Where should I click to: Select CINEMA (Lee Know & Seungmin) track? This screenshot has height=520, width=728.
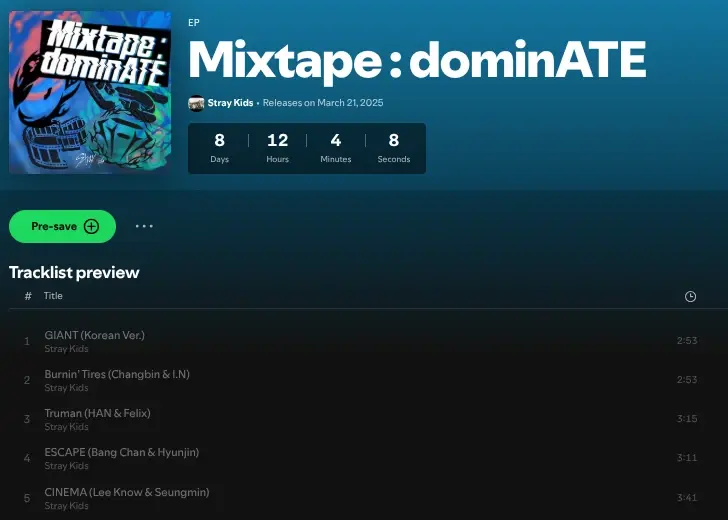click(127, 492)
